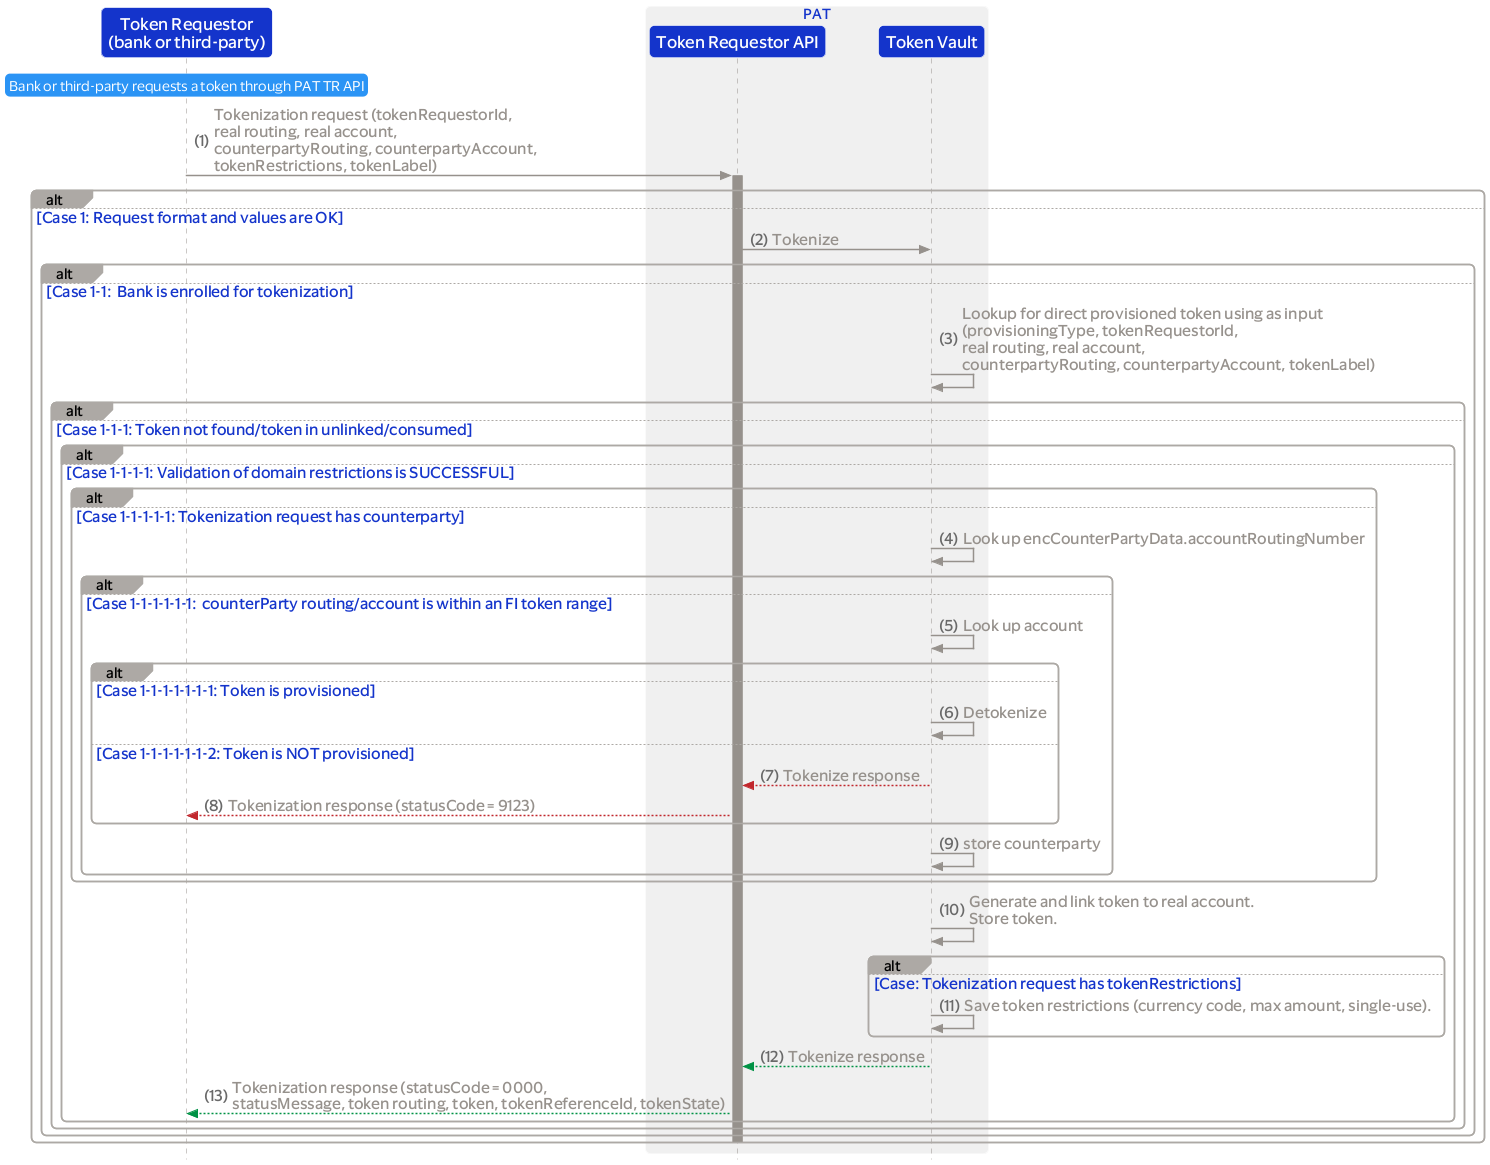Expand the alt frame for counterParty routing range
The width and height of the screenshot is (1490, 1165).
tap(104, 584)
